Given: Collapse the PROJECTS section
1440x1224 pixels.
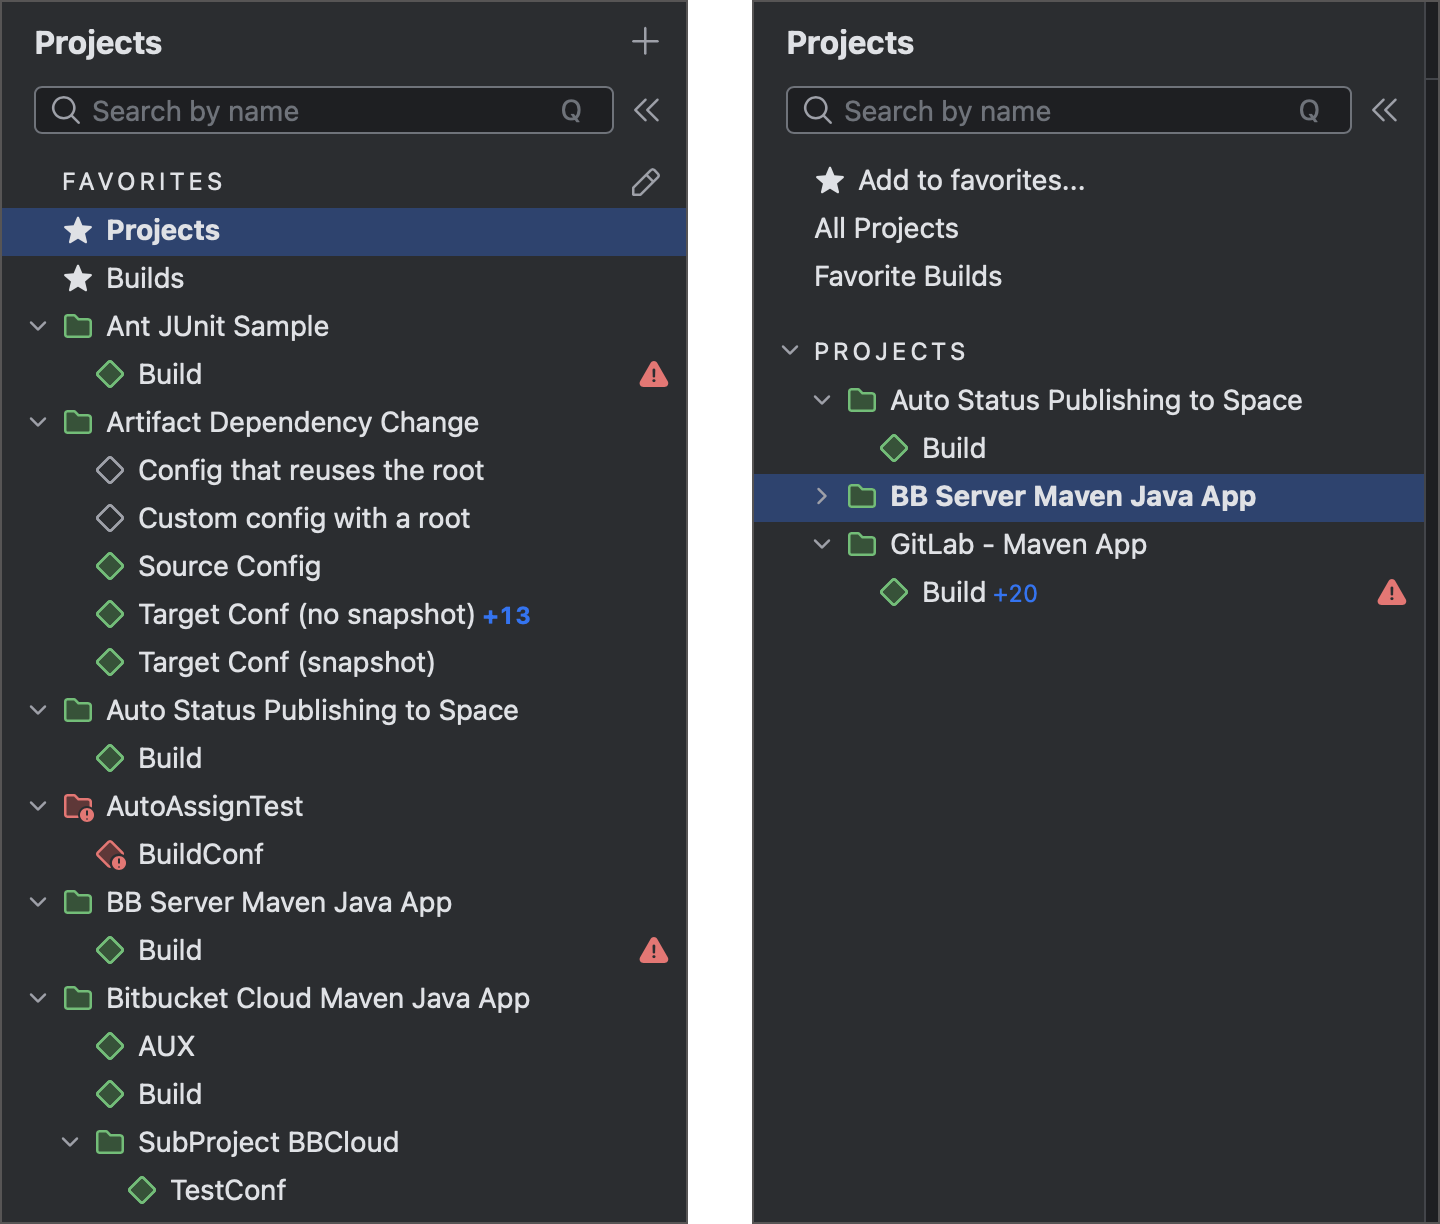Looking at the screenshot, I should (790, 351).
